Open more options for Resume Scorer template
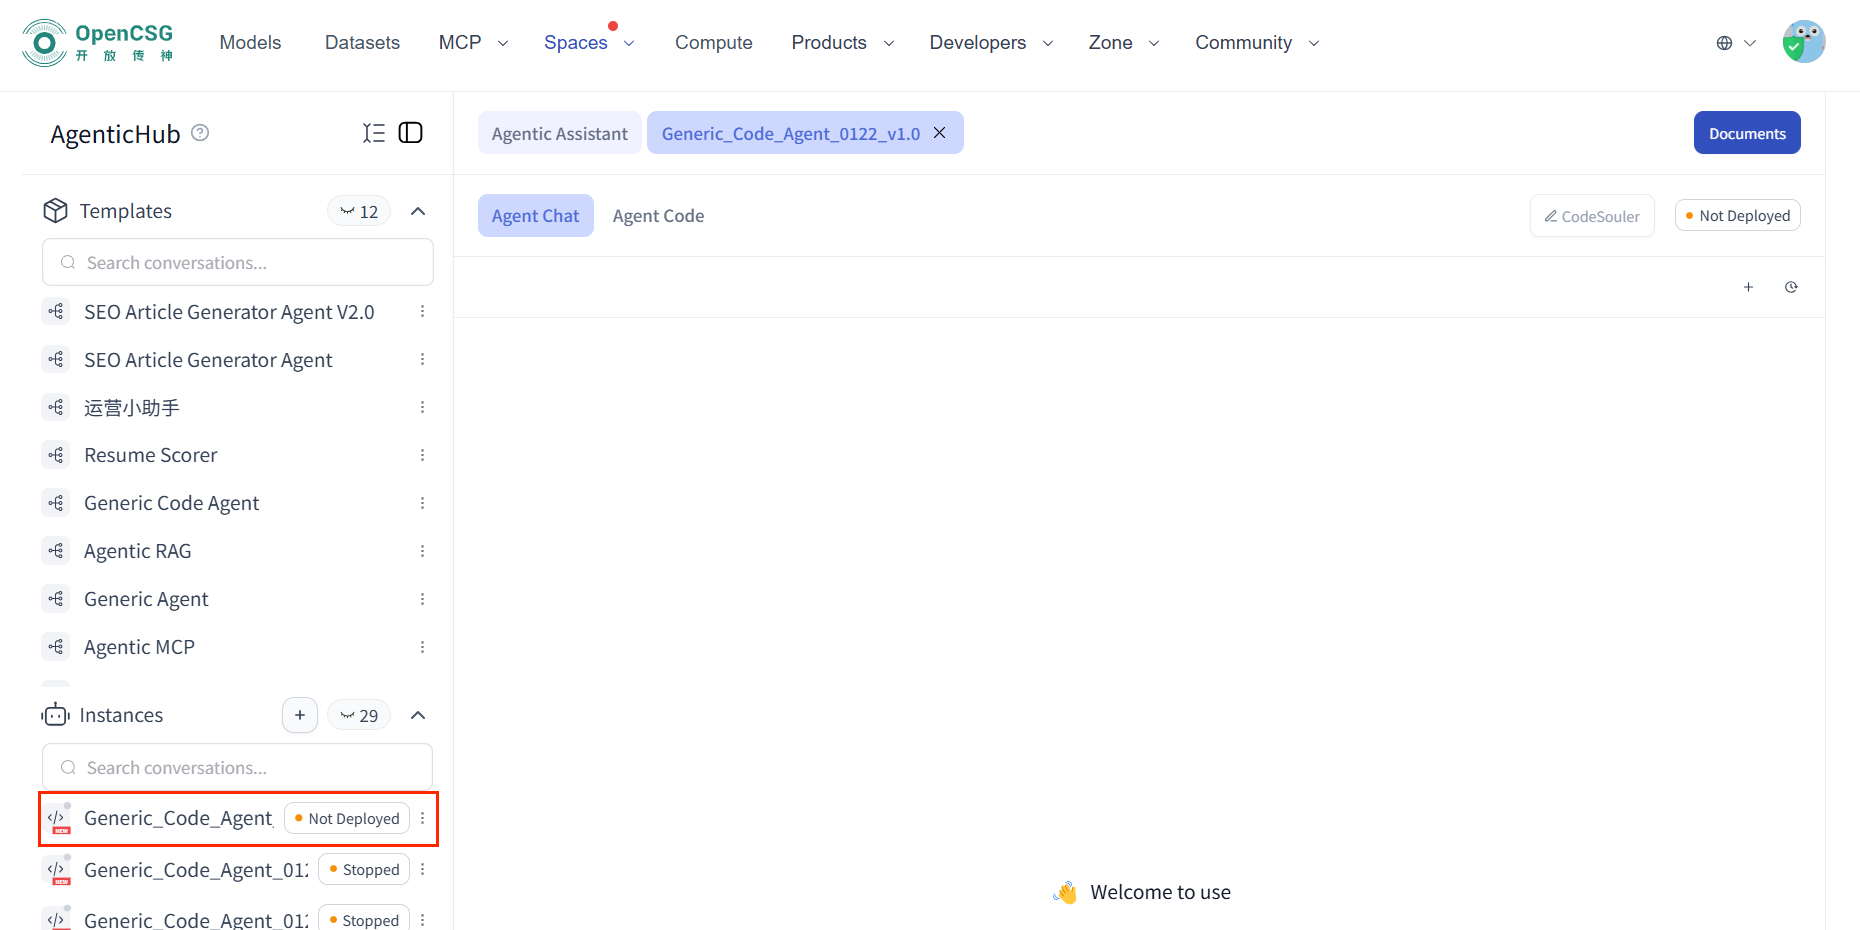The width and height of the screenshot is (1860, 930). tap(422, 455)
